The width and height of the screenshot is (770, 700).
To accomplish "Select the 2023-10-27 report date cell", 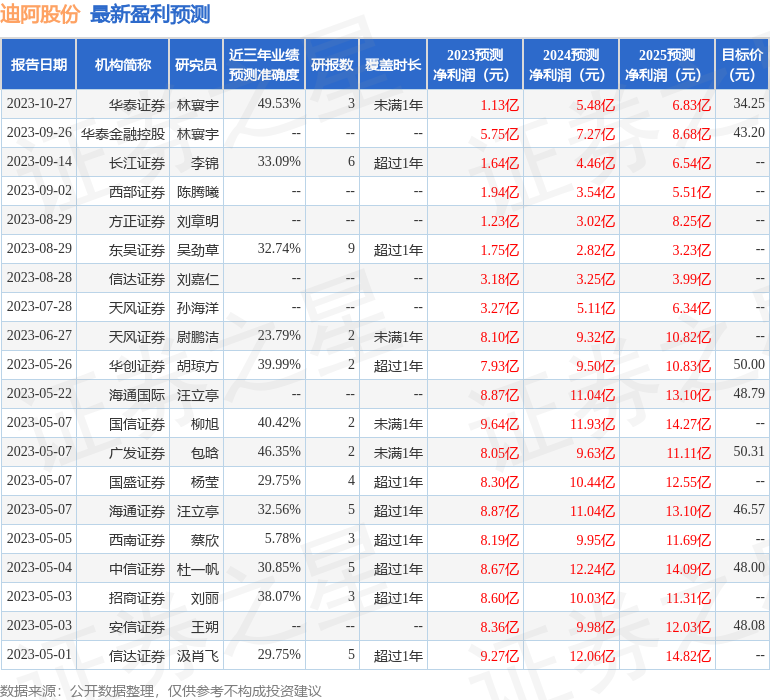I will click(x=39, y=104).
